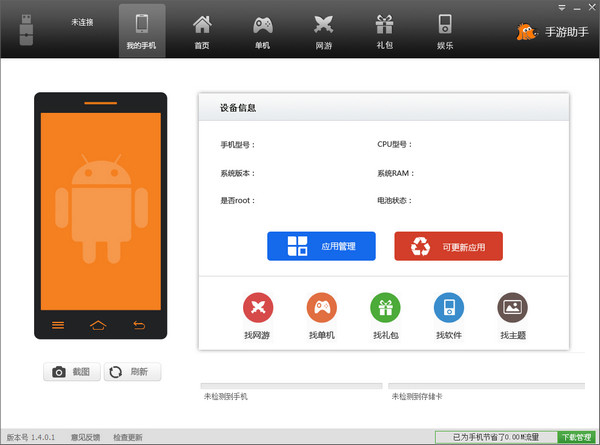Viewport: 600px width, 445px height.
Task: Click the 是否root label
Action: (x=237, y=200)
